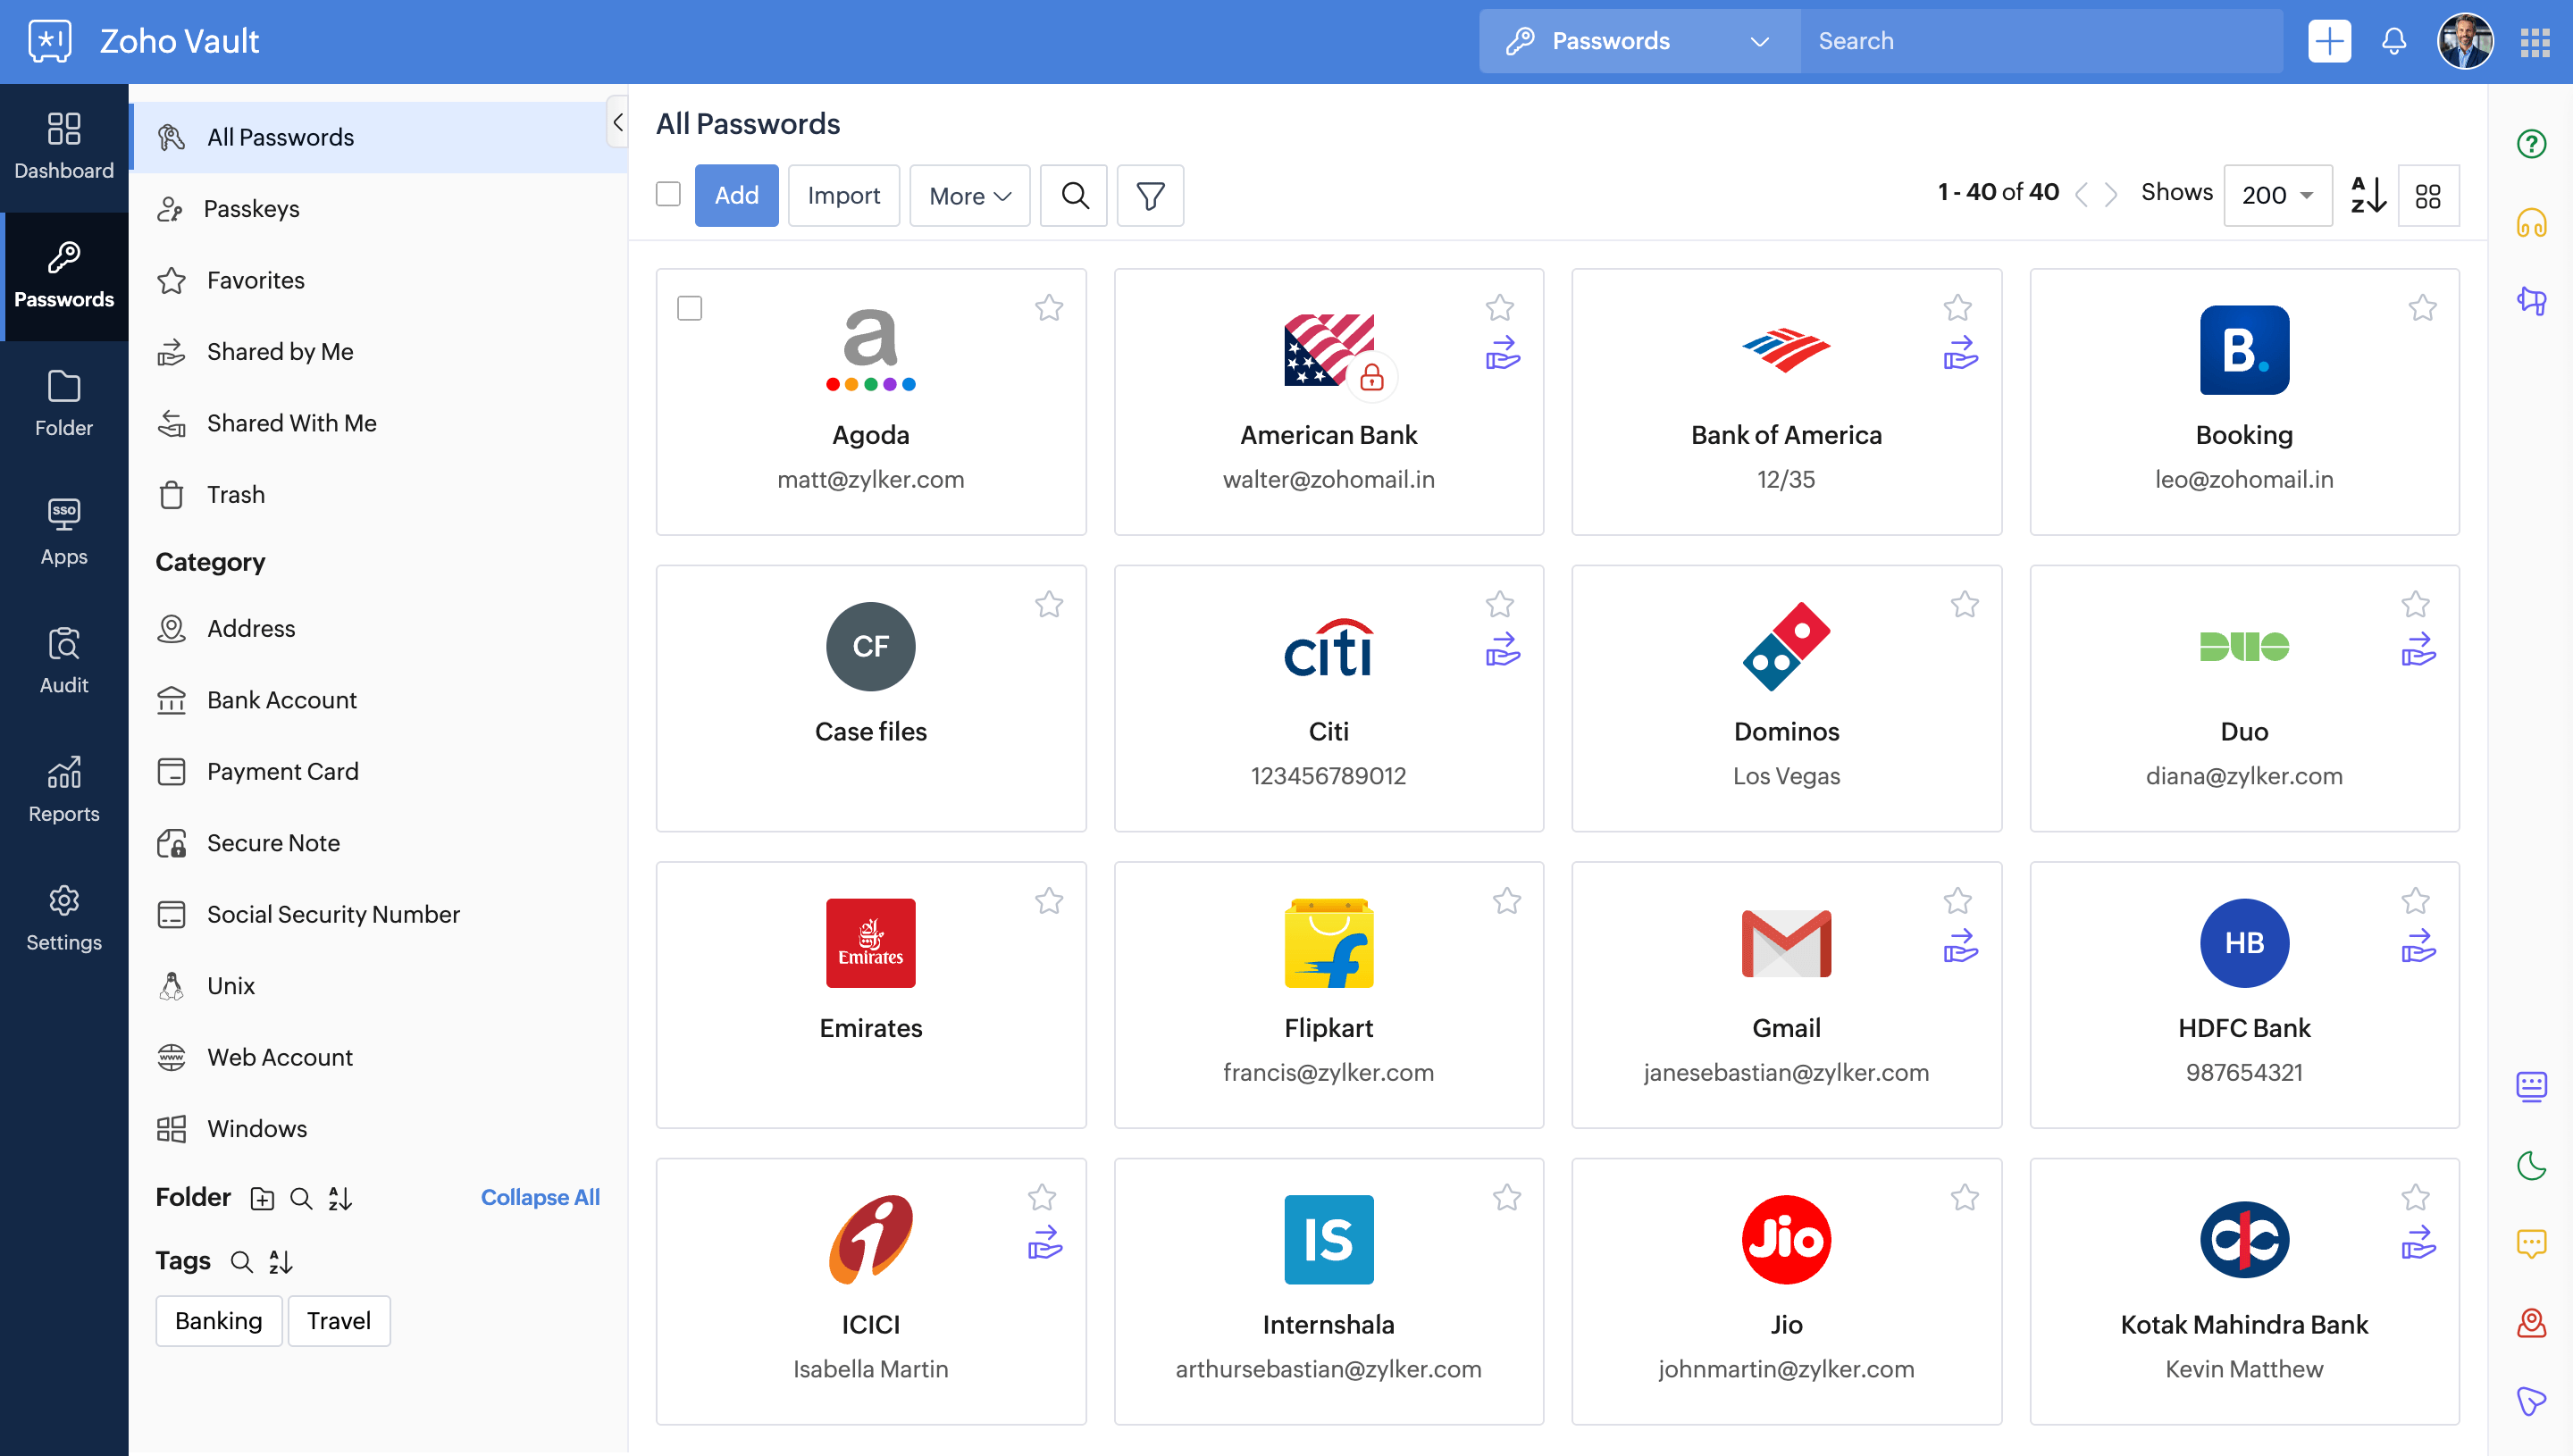This screenshot has height=1456, width=2573.
Task: Click the Import button
Action: (843, 195)
